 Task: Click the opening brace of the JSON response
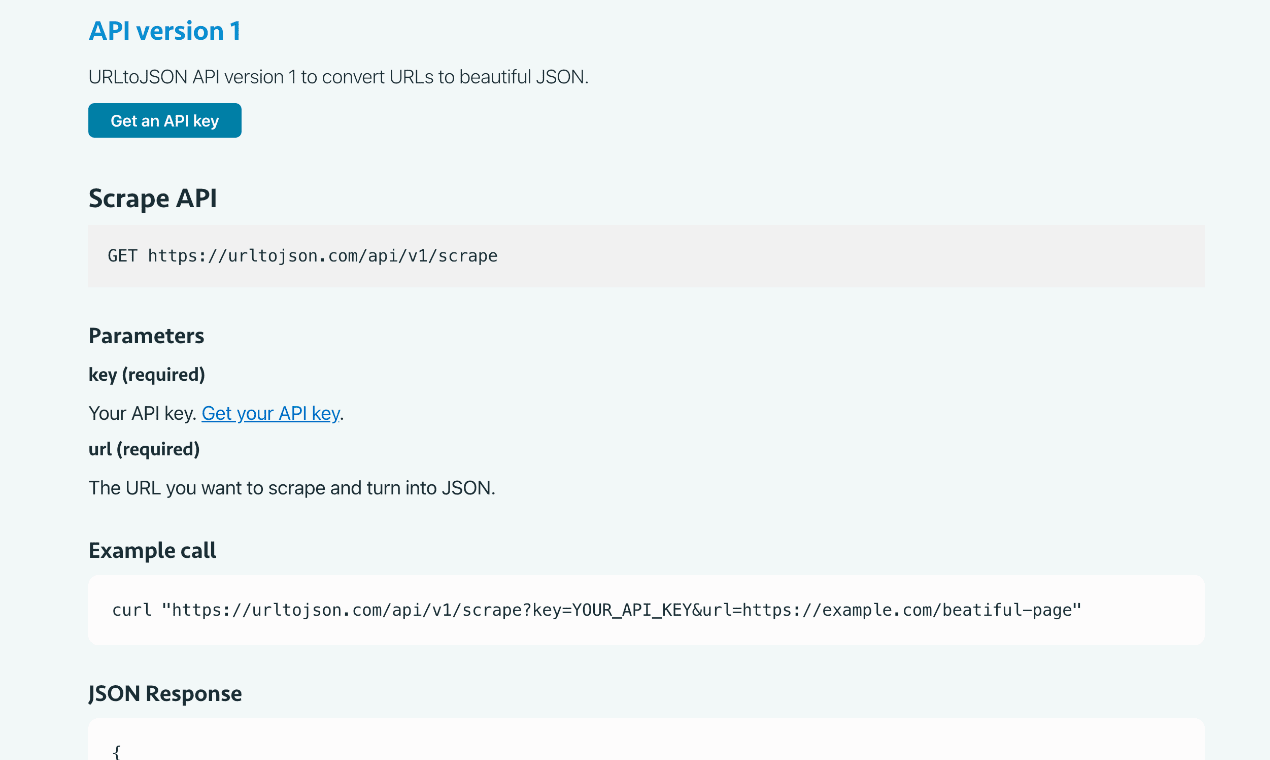[115, 750]
